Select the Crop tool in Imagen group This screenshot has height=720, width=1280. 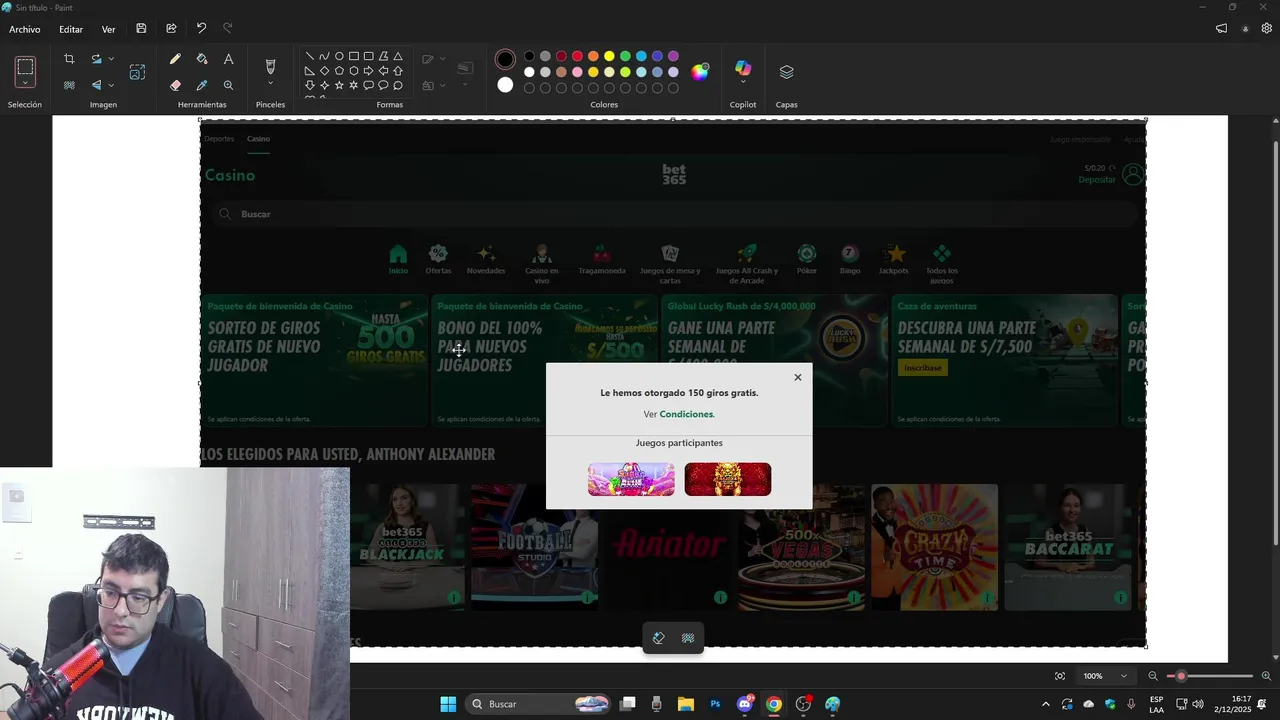pyautogui.click(x=69, y=59)
